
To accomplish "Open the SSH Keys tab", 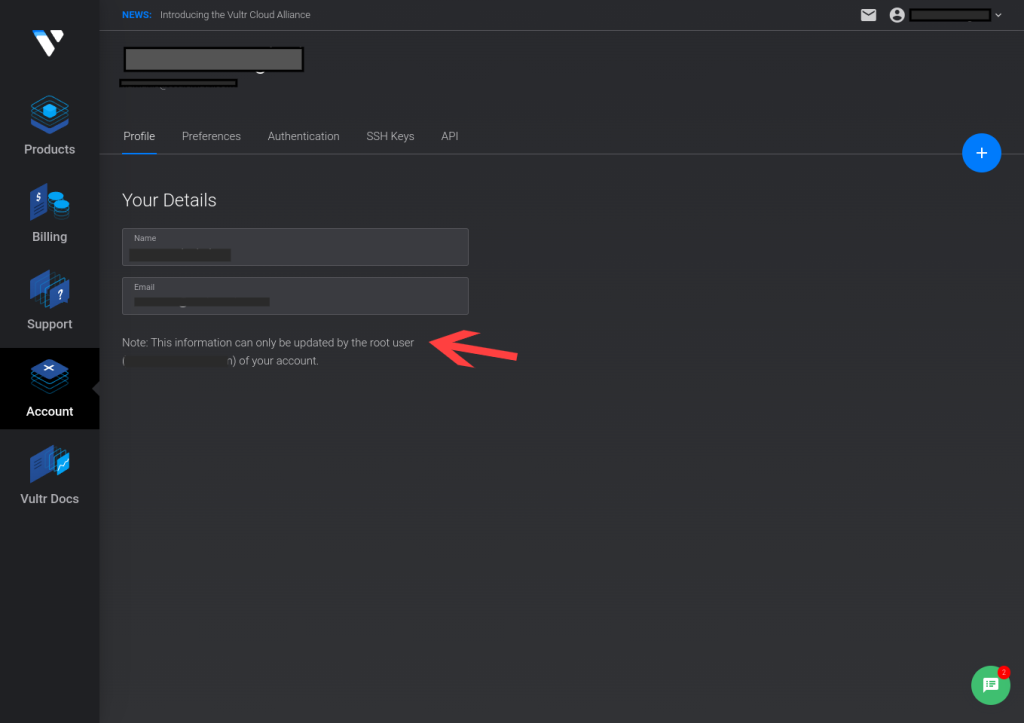I will pos(390,137).
